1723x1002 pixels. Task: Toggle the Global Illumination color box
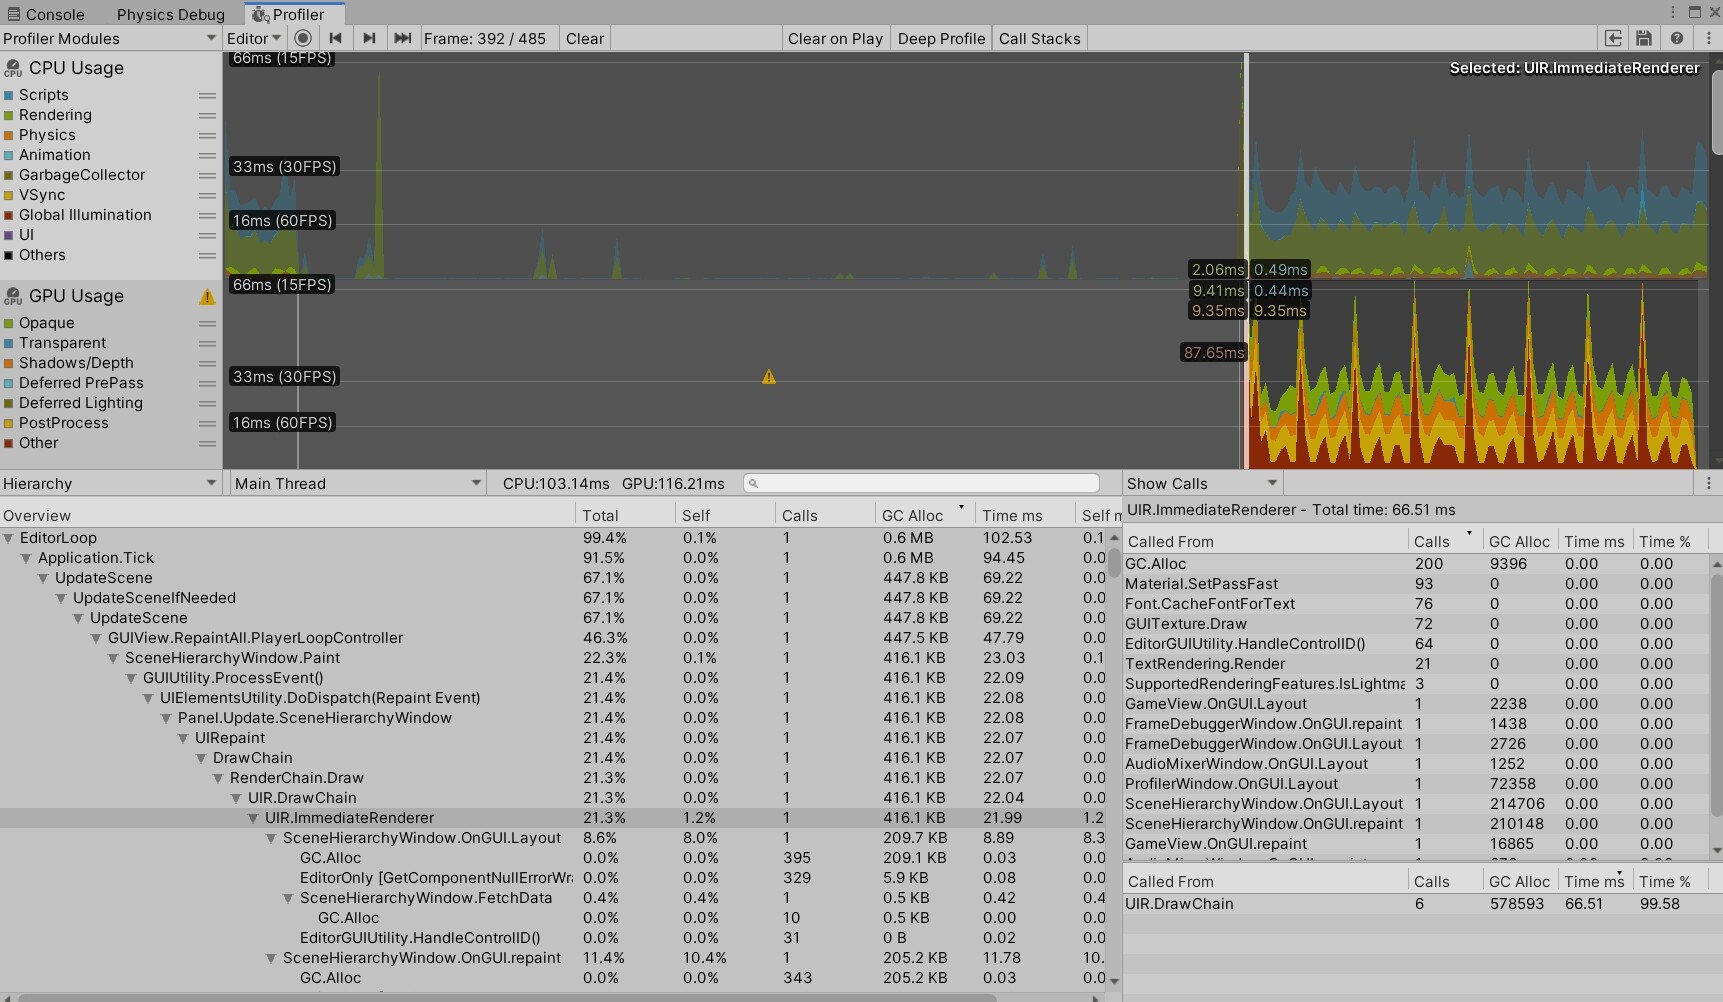[9, 215]
